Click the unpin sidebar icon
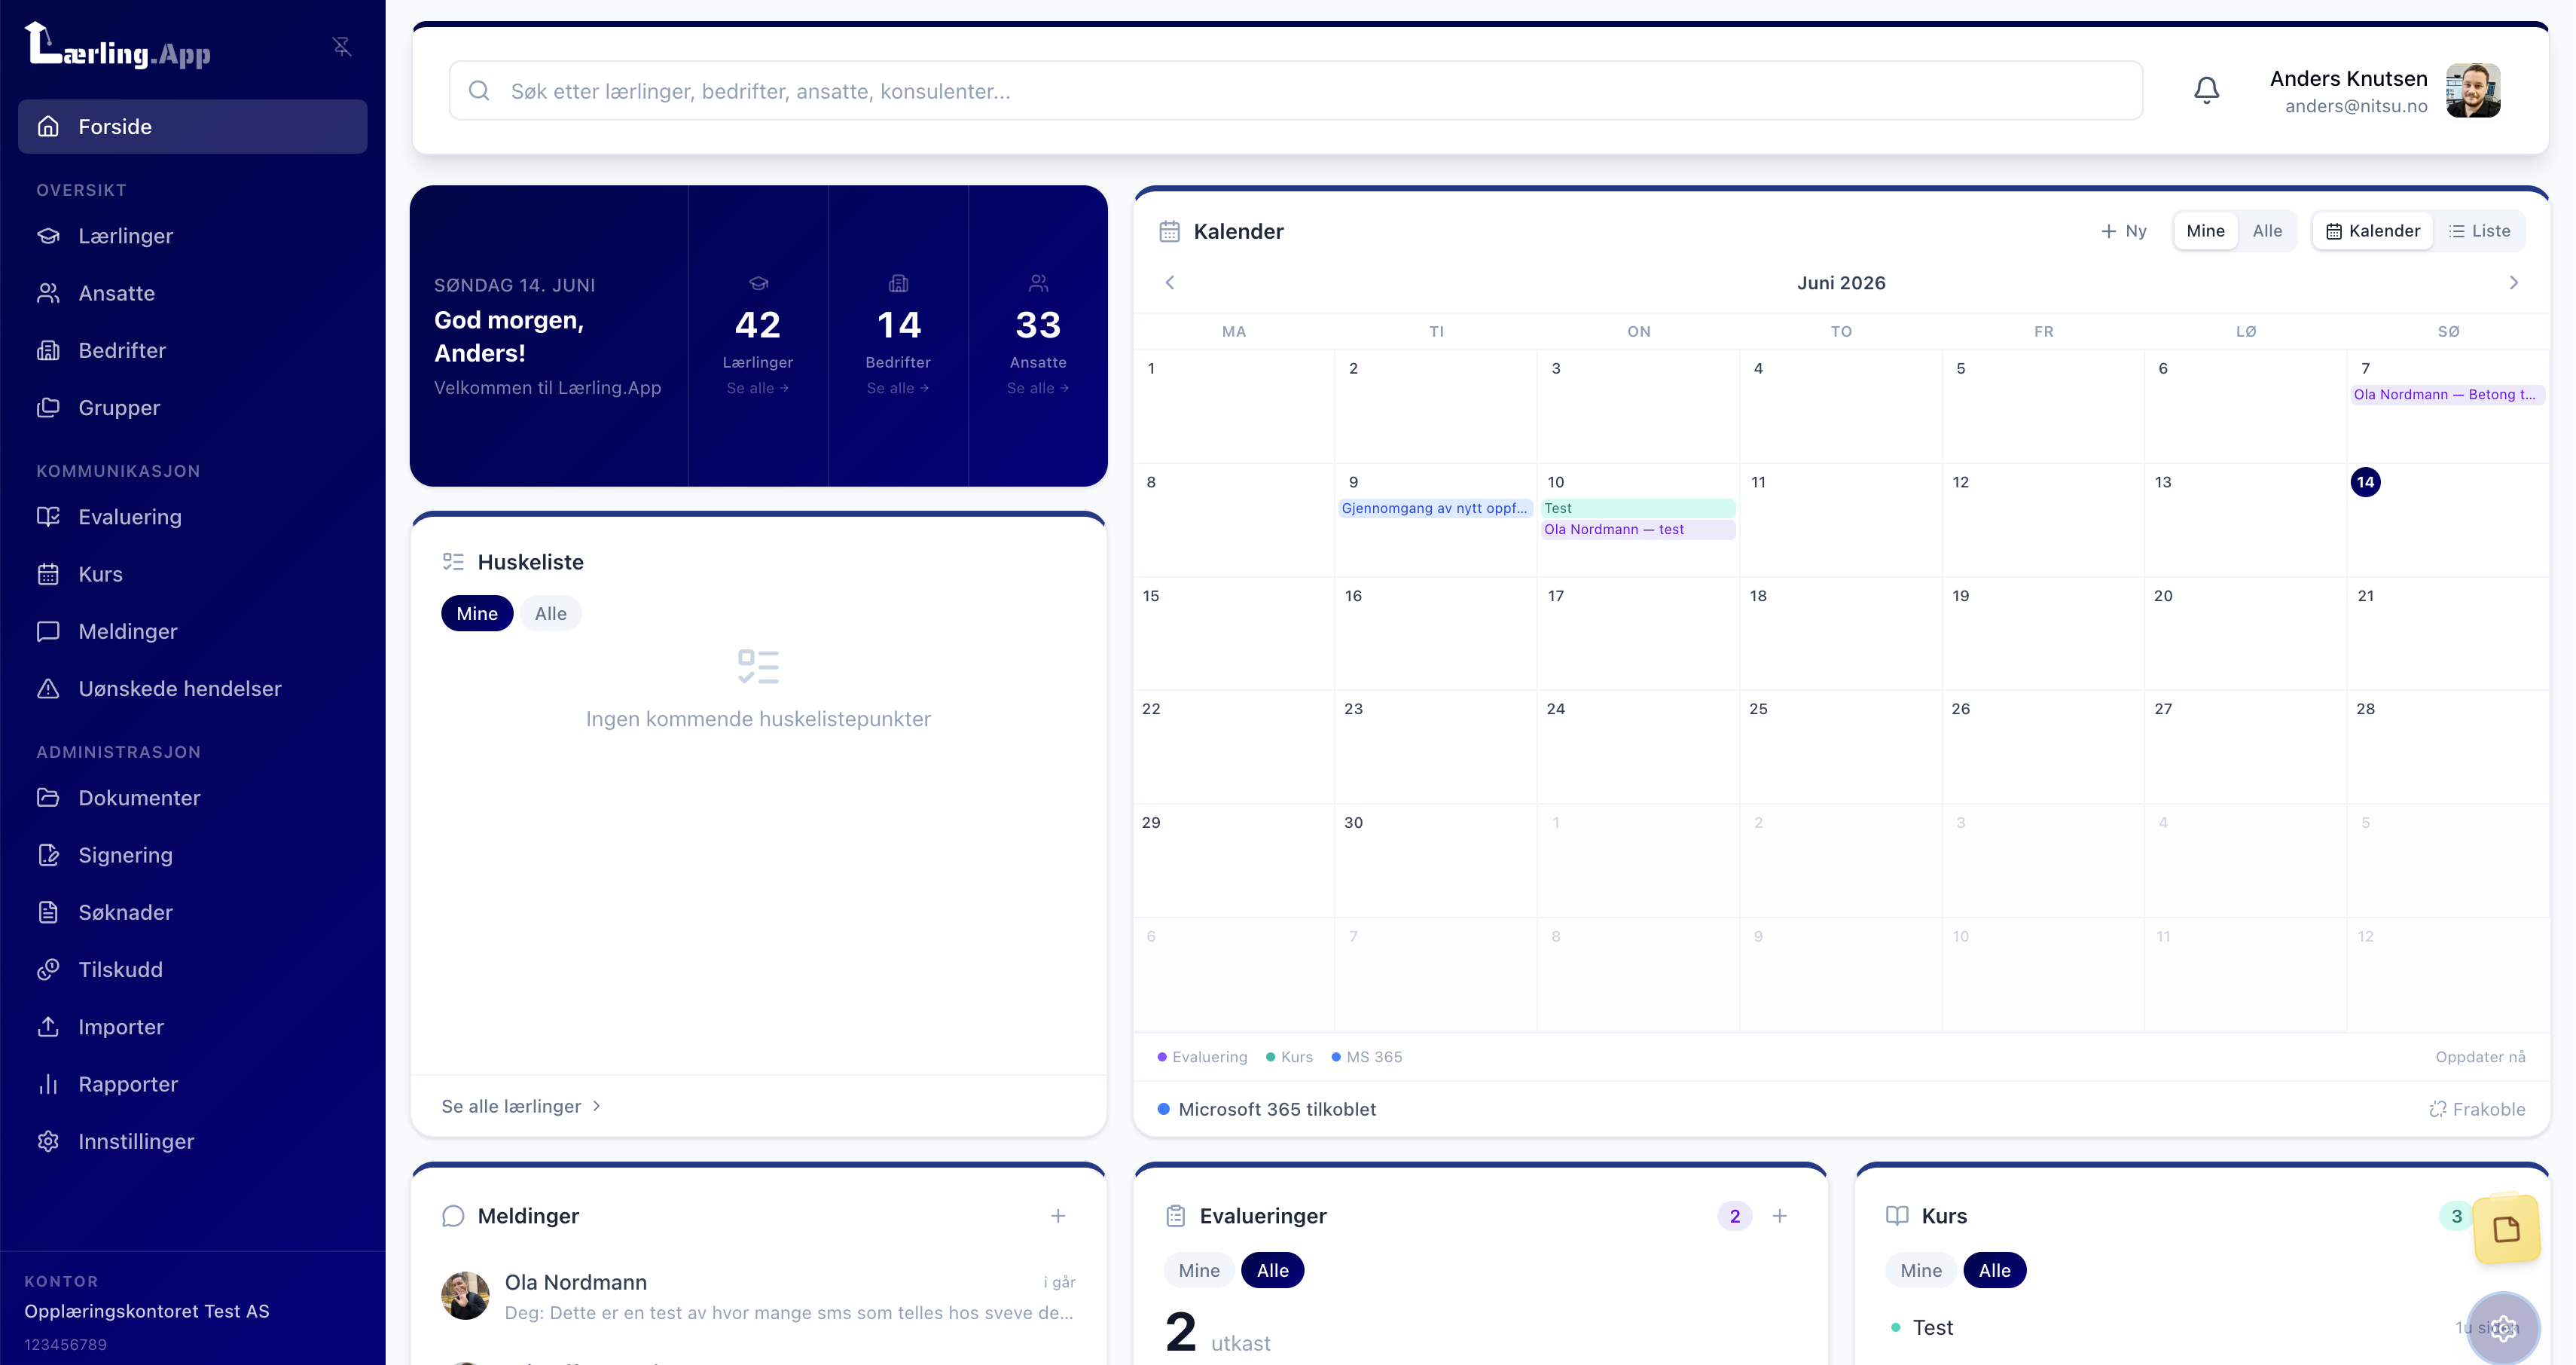 [342, 46]
